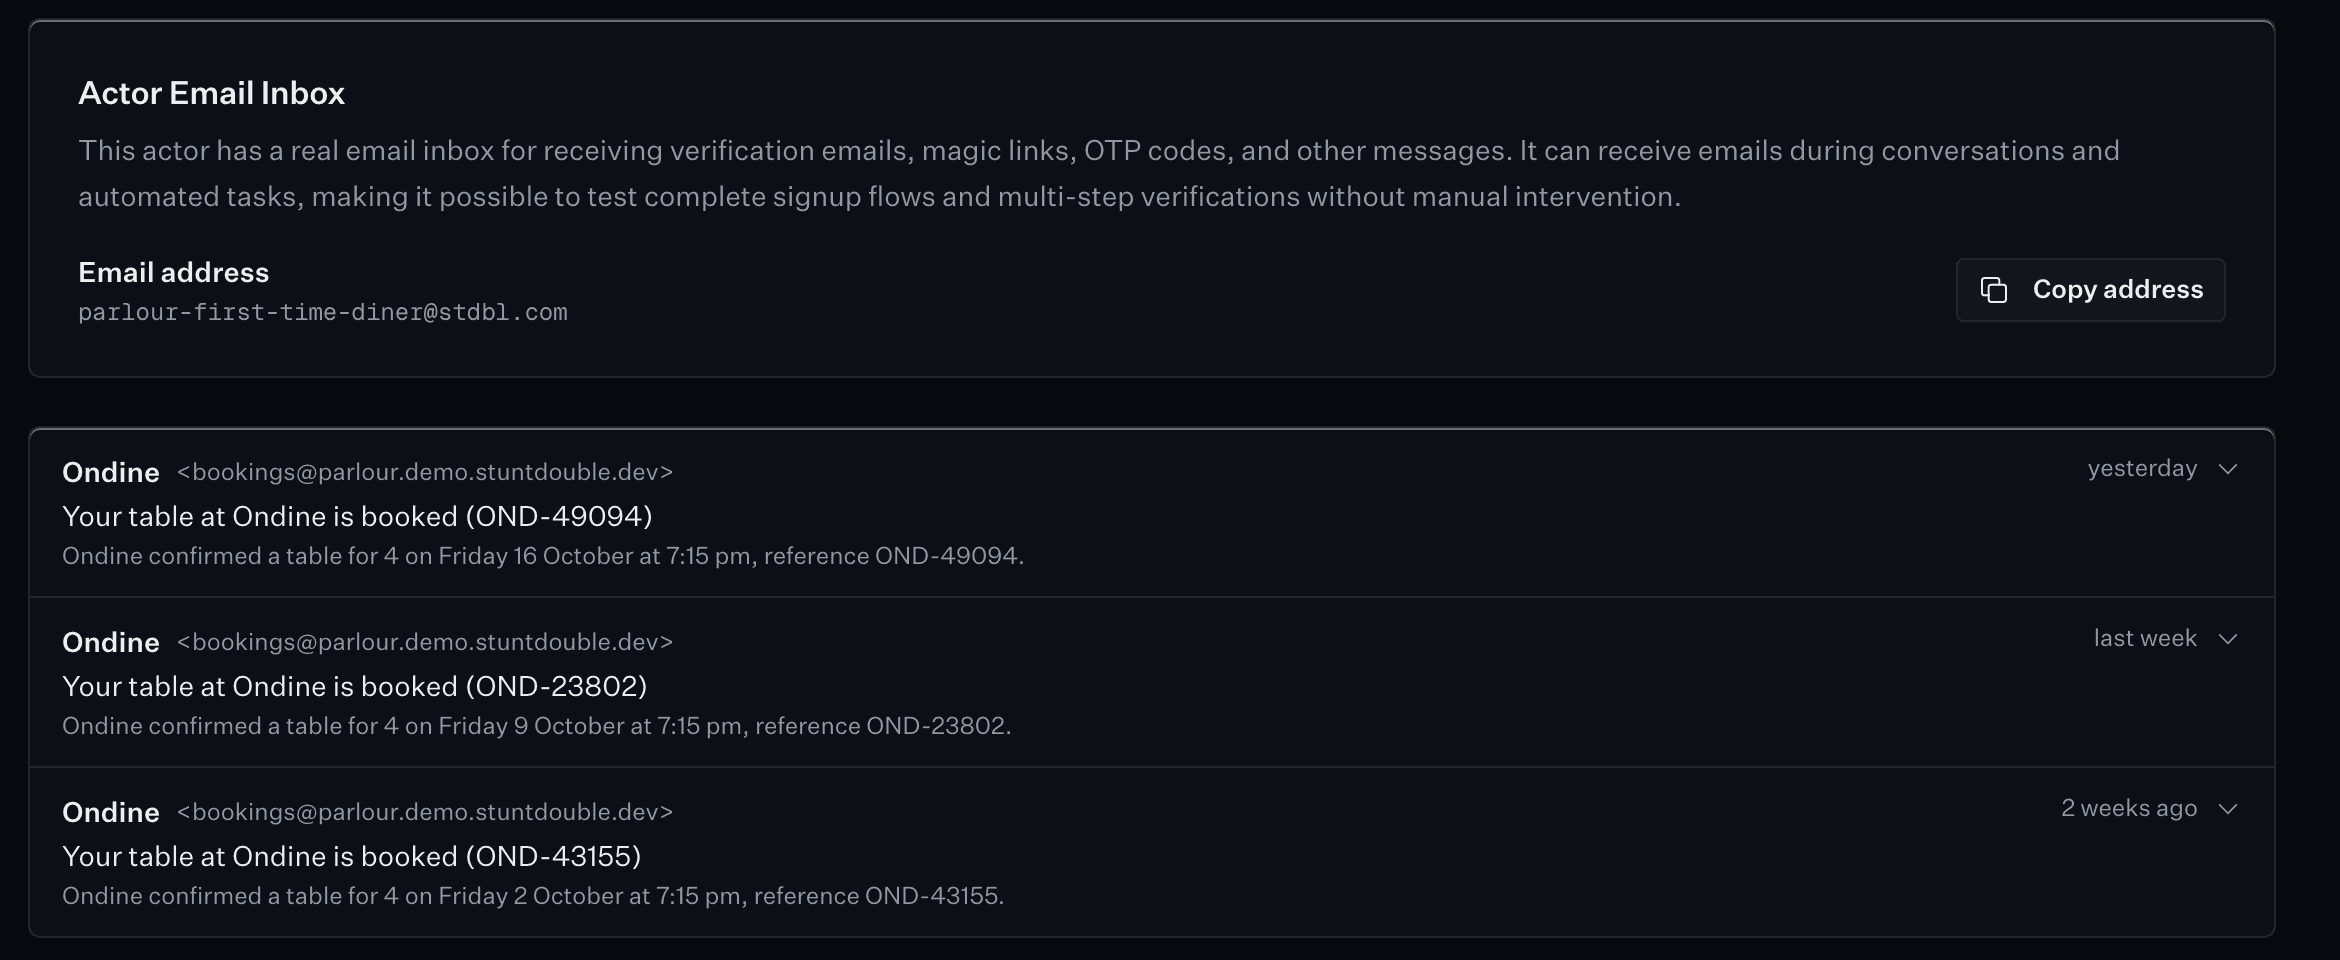
Task: Click the Friday 9 October preview text
Action: pyautogui.click(x=537, y=726)
